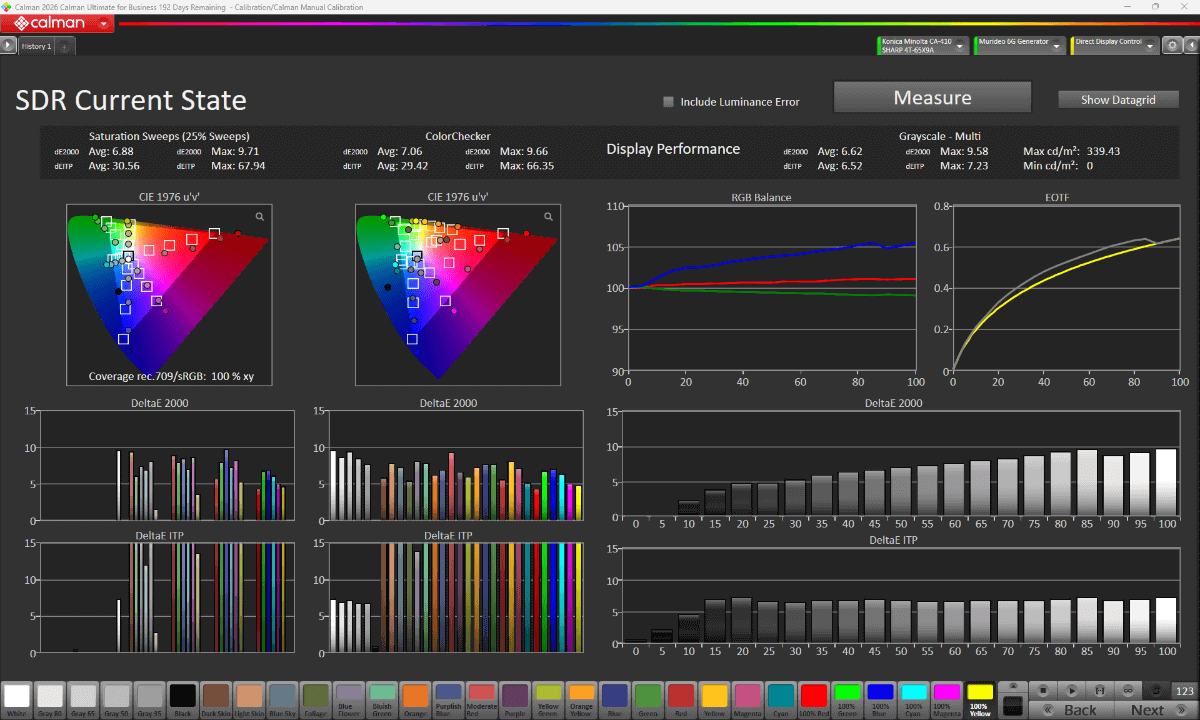Open settings with the gear icon
Image resolution: width=1200 pixels, height=720 pixels.
pos(1171,45)
